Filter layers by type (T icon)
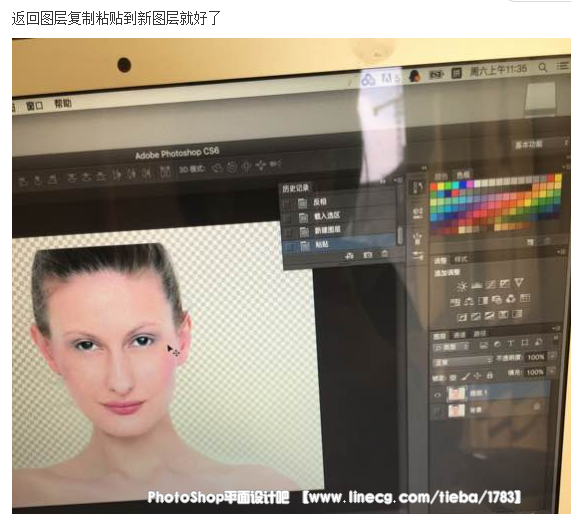Screen dimensions: 571x514 pyautogui.click(x=511, y=344)
